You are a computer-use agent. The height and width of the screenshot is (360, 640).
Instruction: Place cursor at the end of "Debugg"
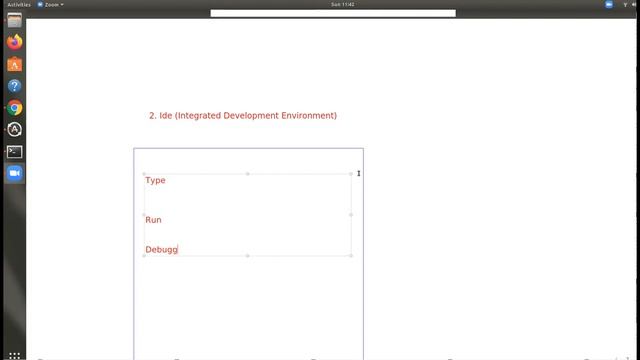pyautogui.click(x=178, y=249)
